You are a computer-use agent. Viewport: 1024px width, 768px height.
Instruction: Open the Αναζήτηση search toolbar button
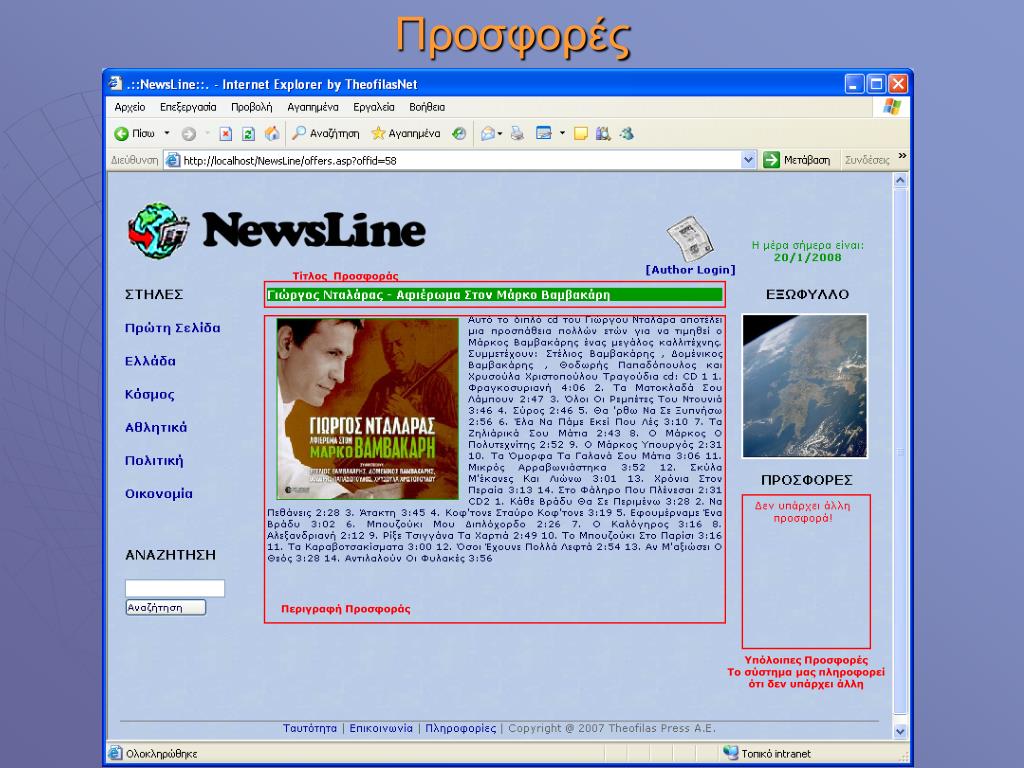pyautogui.click(x=325, y=134)
